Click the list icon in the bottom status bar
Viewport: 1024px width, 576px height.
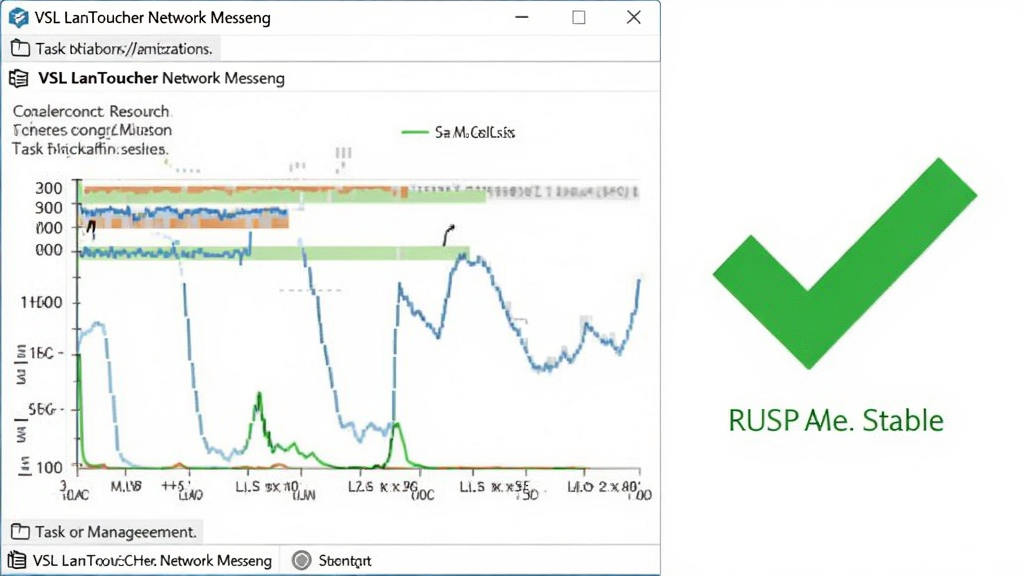click(17, 560)
